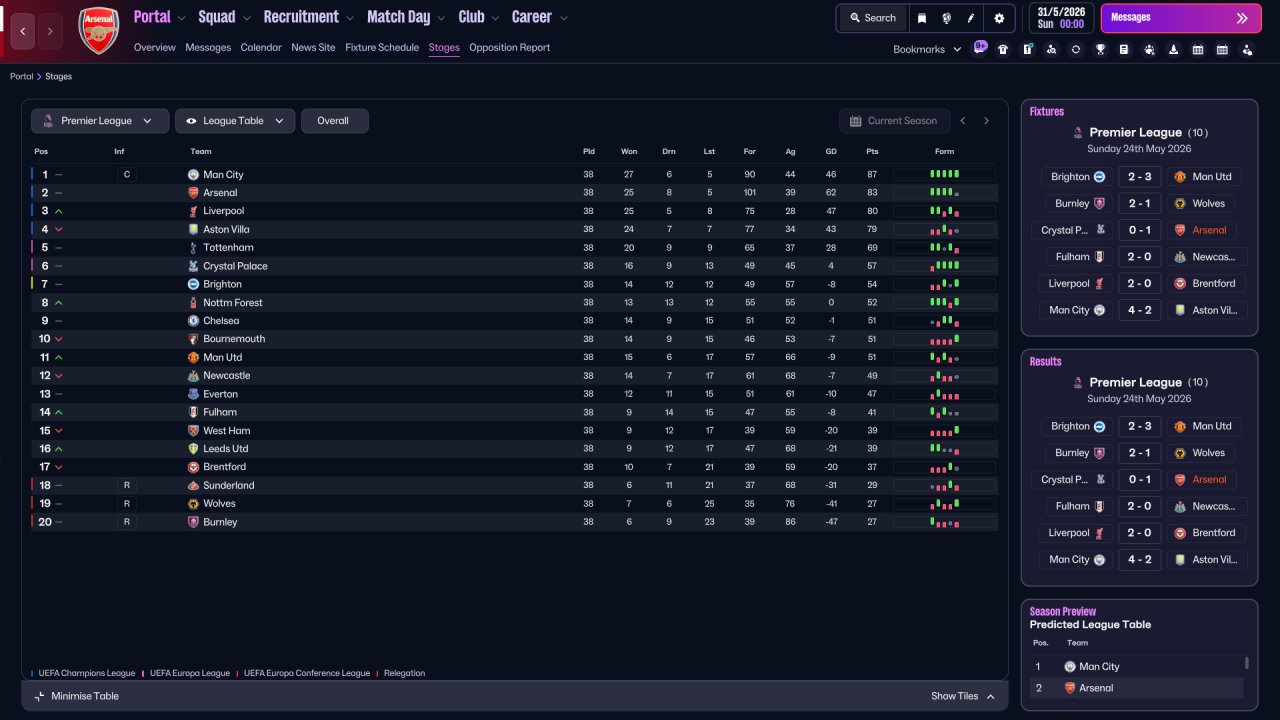Open the shirt squad bookmark icon

1003,49
